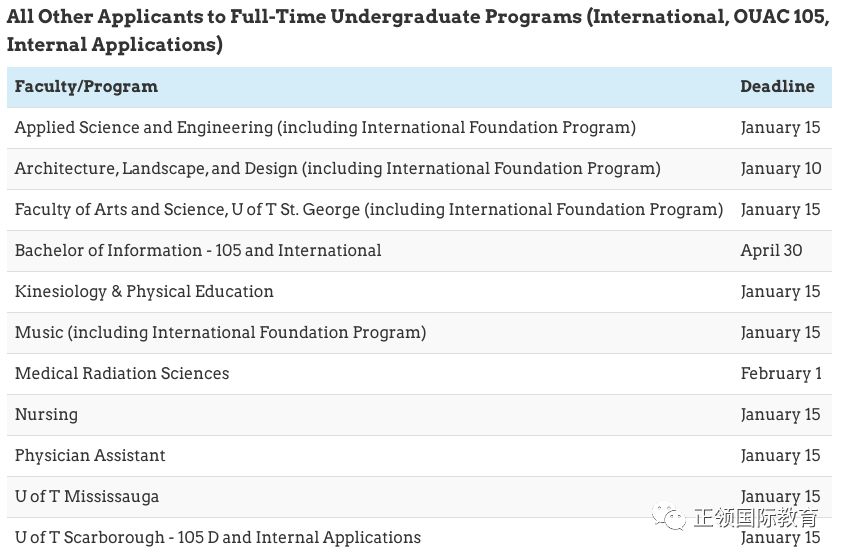846x555 pixels.
Task: Select the Deadline column header
Action: point(777,86)
